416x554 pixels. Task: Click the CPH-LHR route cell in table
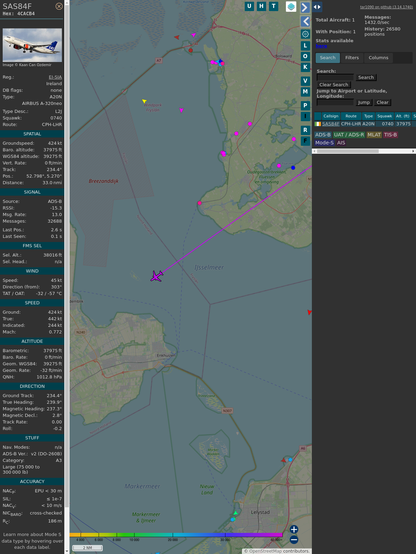pos(351,124)
